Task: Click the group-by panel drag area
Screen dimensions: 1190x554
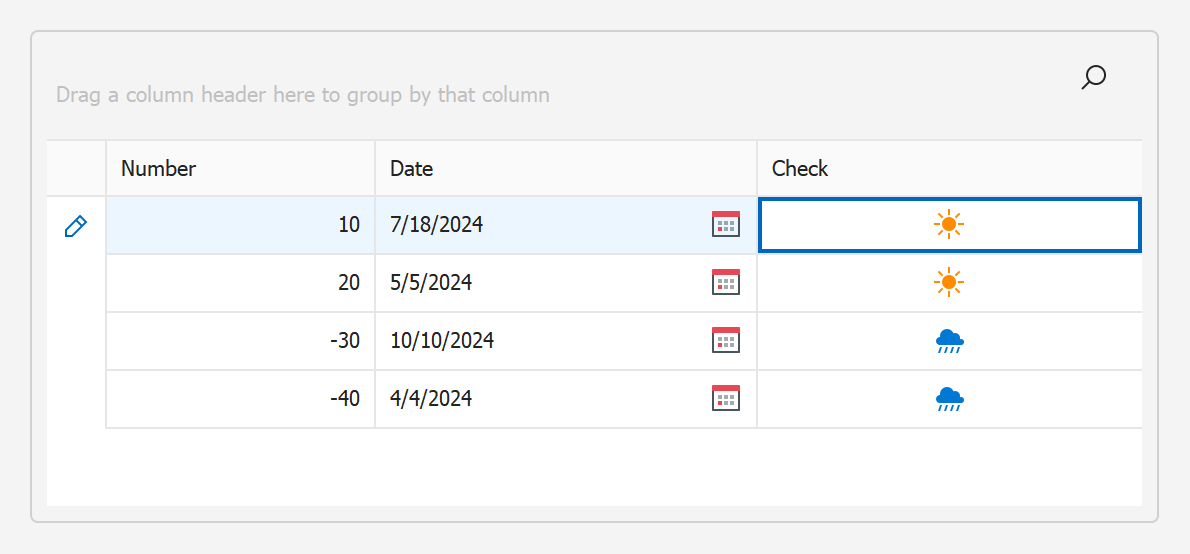Action: click(x=302, y=95)
